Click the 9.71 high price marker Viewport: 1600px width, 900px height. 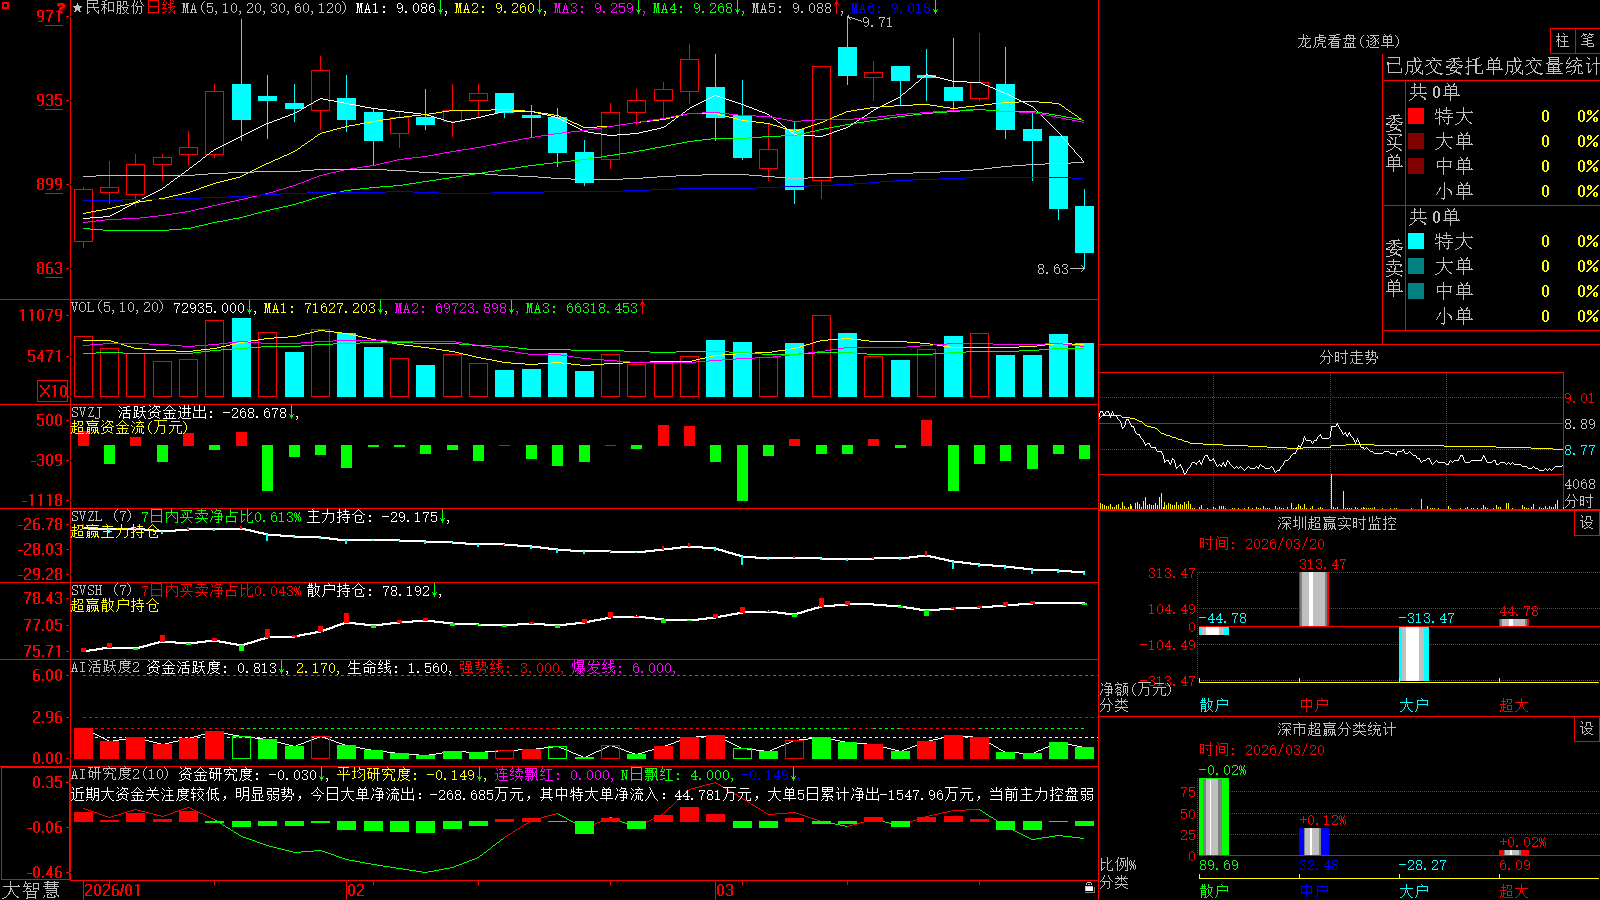pos(877,22)
